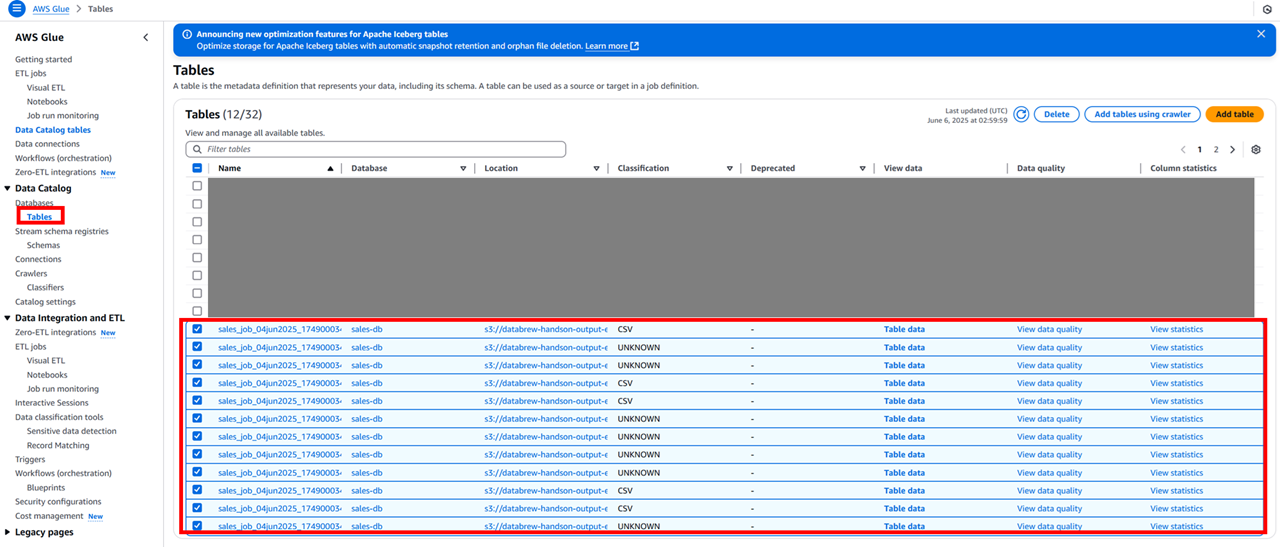
Task: Open Sensitive data detection
Action: point(71,431)
